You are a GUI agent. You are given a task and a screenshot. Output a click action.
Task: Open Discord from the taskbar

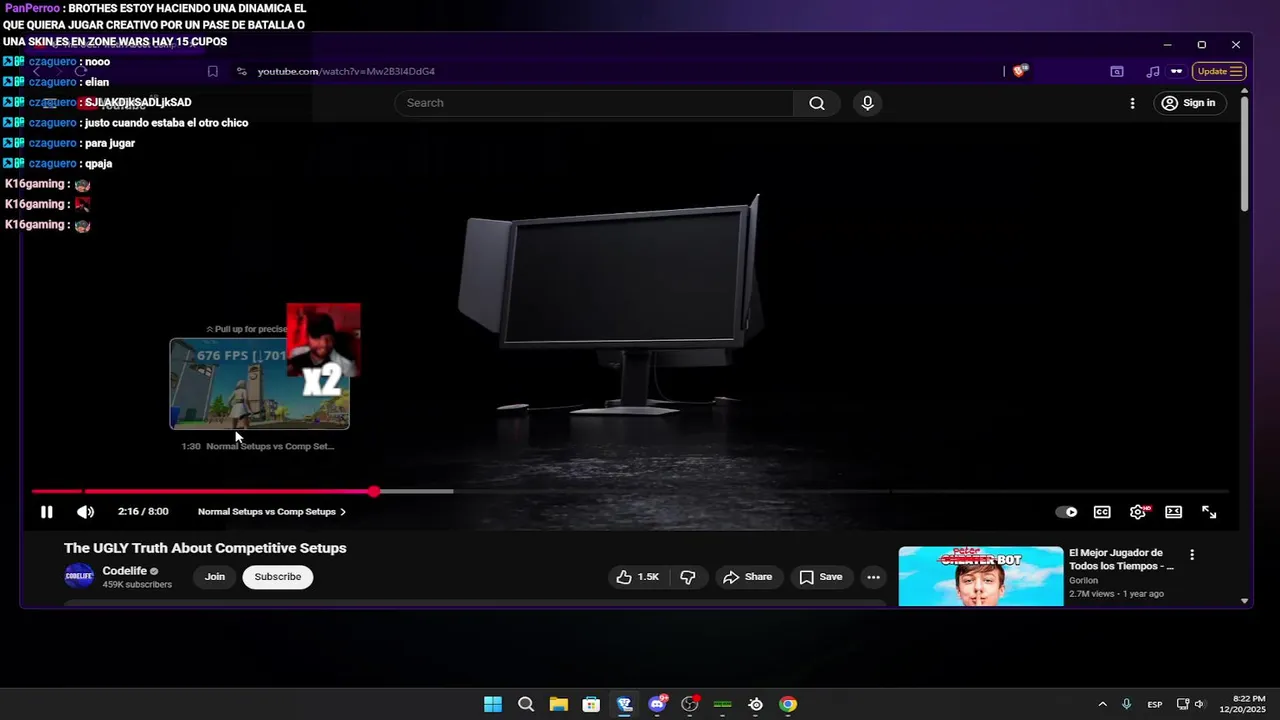pyautogui.click(x=657, y=704)
